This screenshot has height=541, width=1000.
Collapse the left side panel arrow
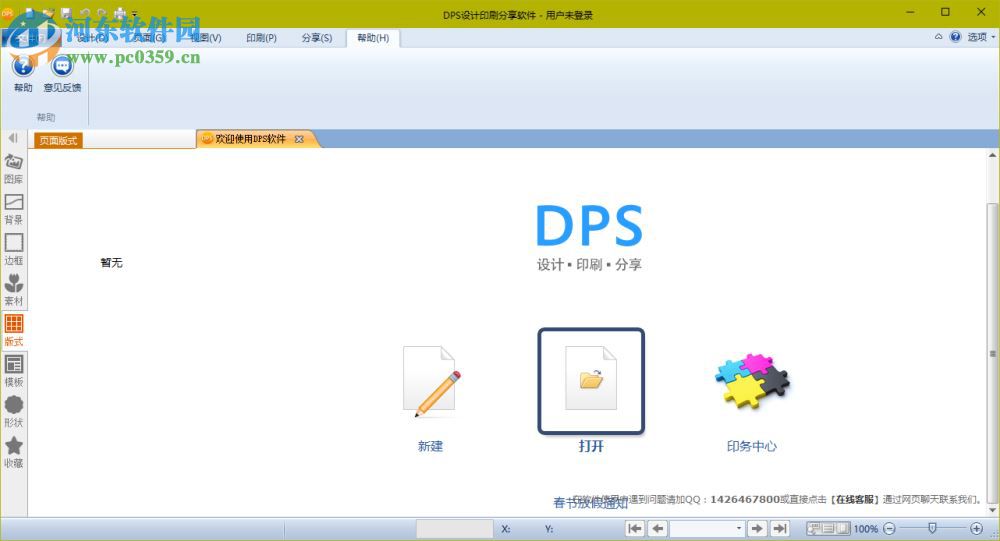[x=13, y=138]
